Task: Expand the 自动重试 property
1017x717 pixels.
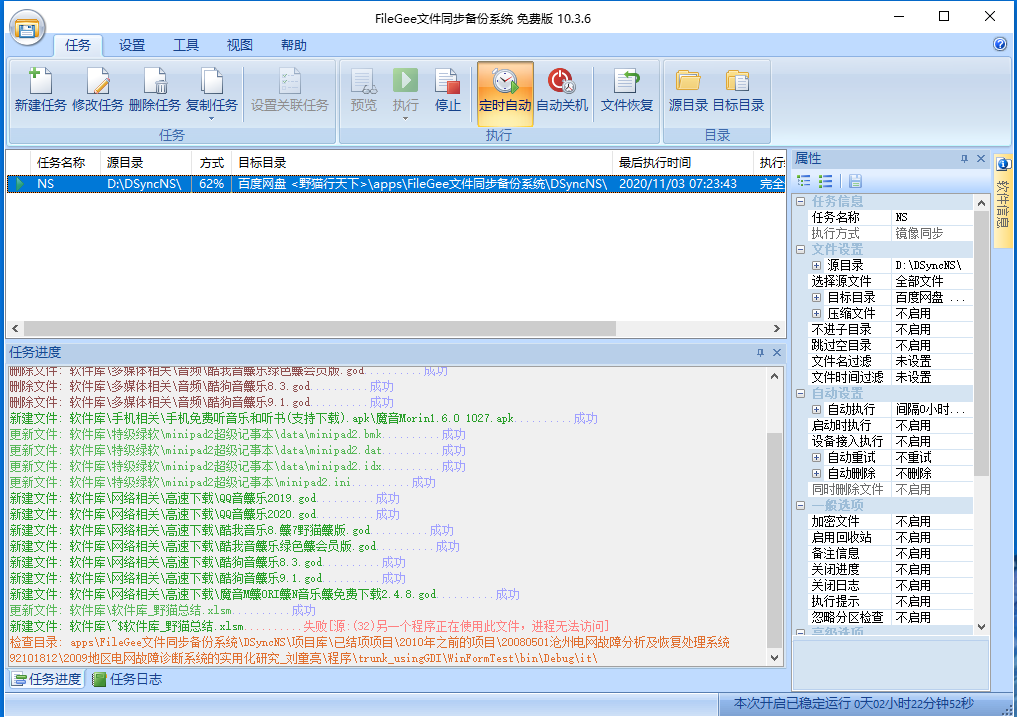Action: [x=817, y=457]
